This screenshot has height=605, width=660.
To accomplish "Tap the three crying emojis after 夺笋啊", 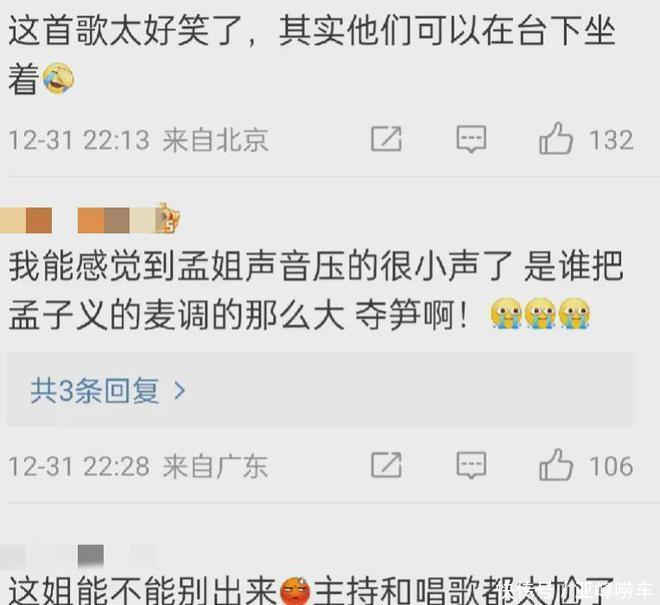I will click(540, 313).
